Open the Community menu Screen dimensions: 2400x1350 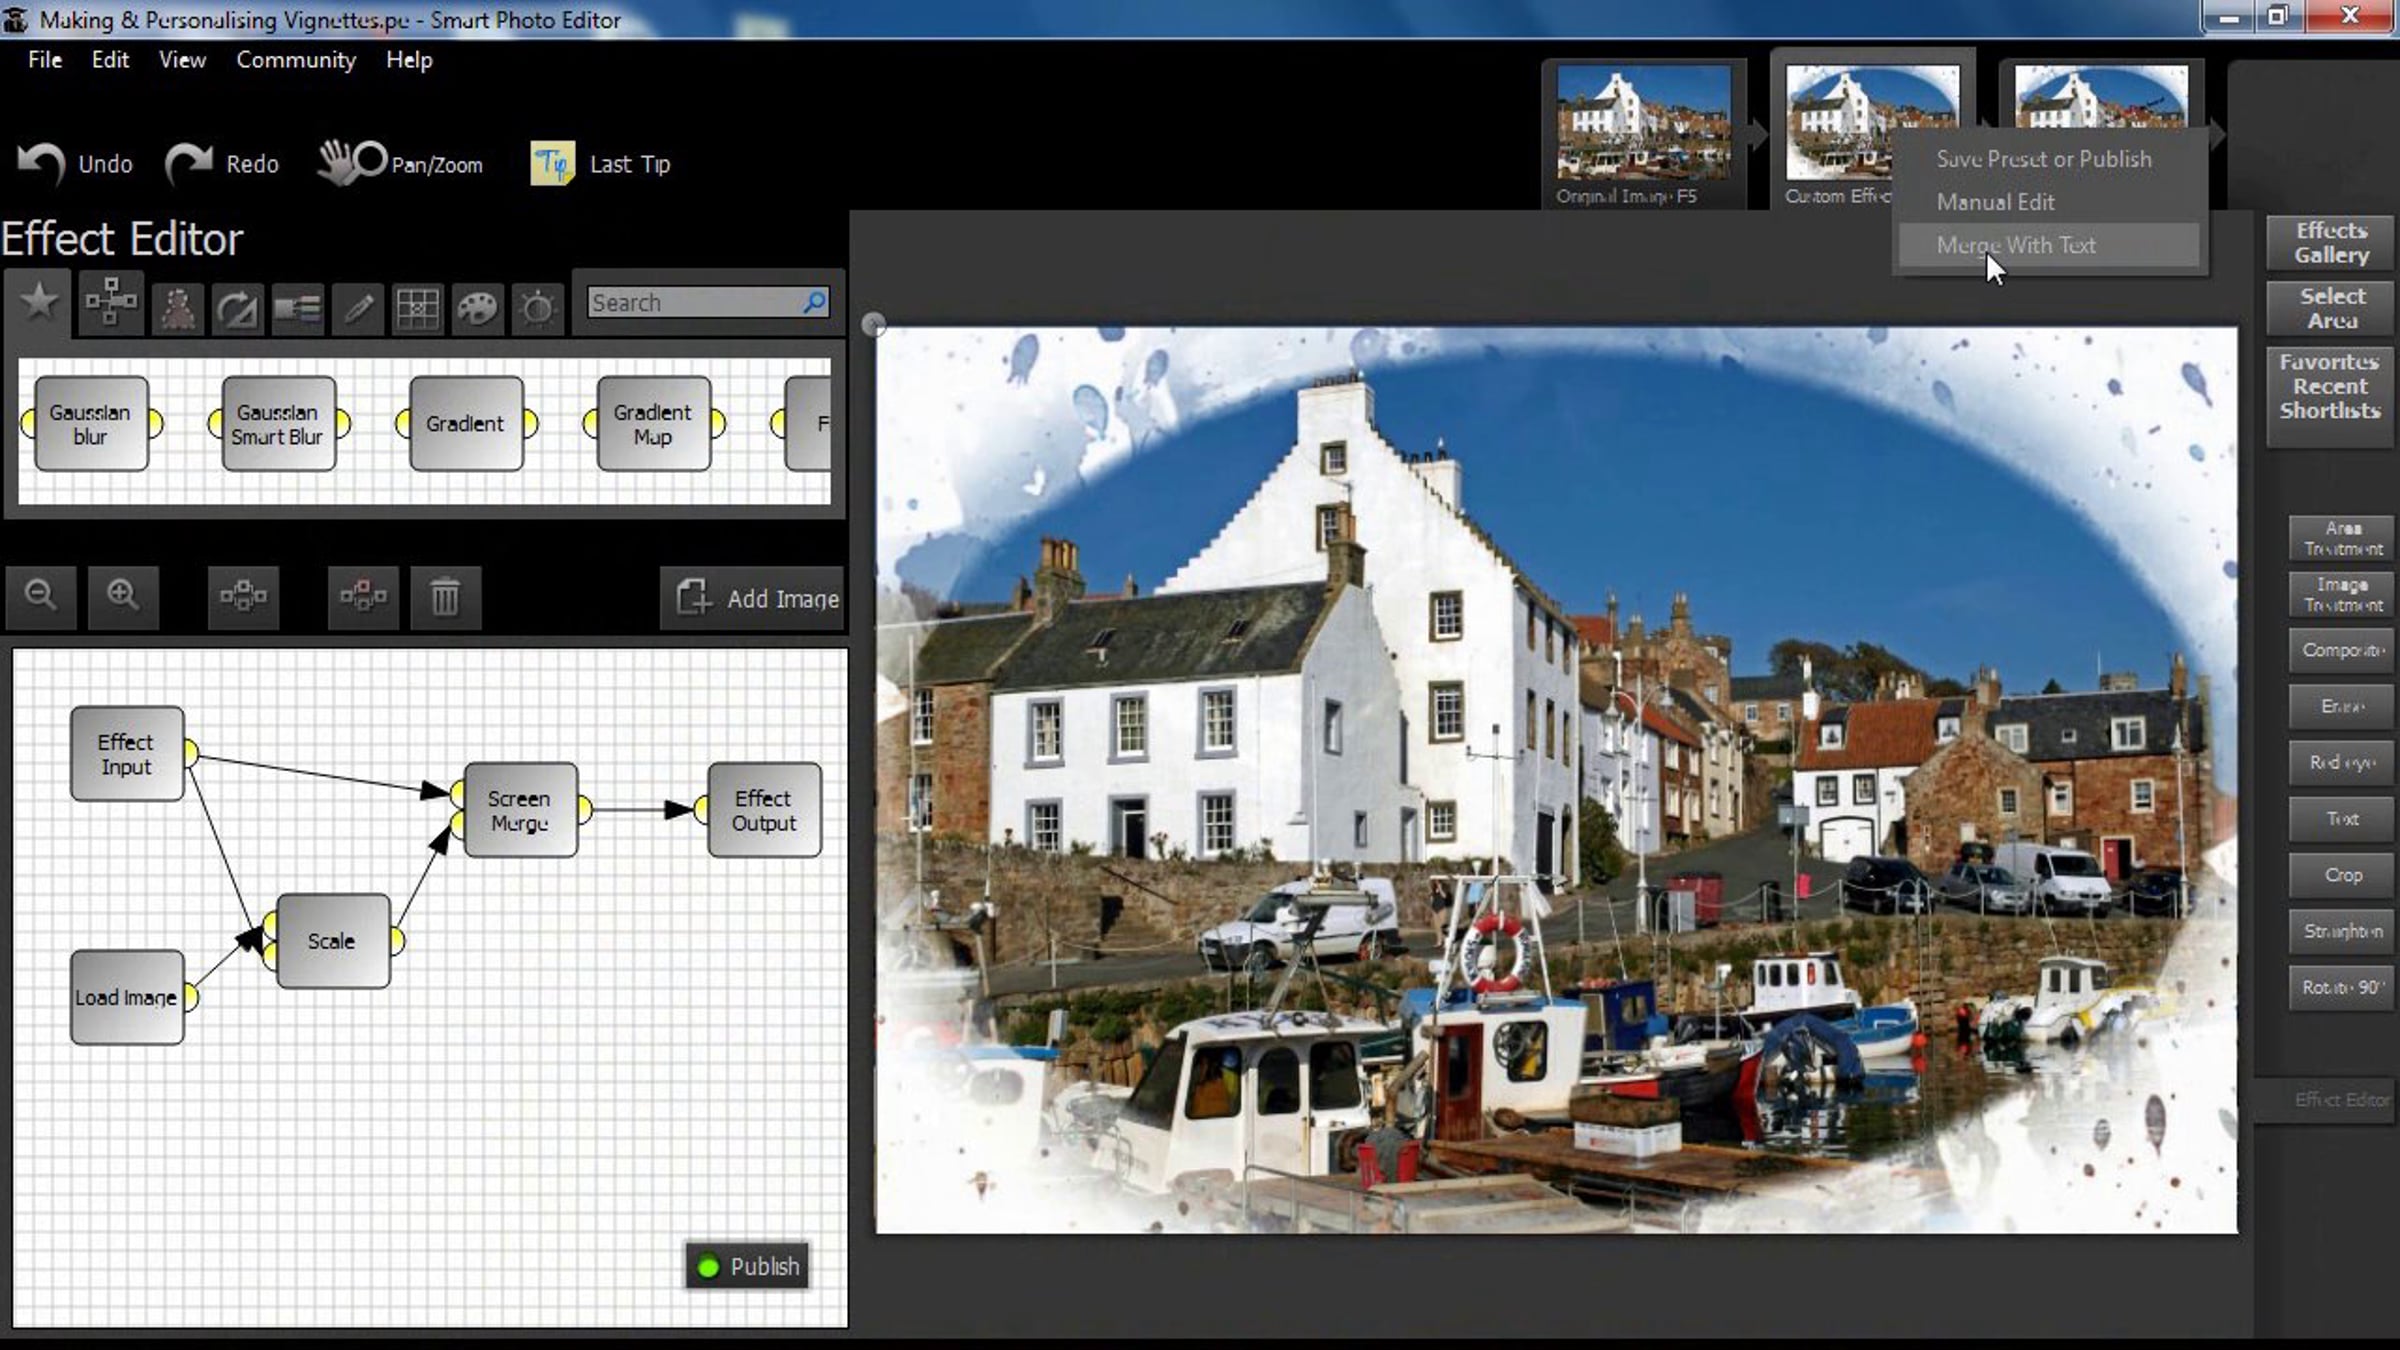[x=295, y=60]
